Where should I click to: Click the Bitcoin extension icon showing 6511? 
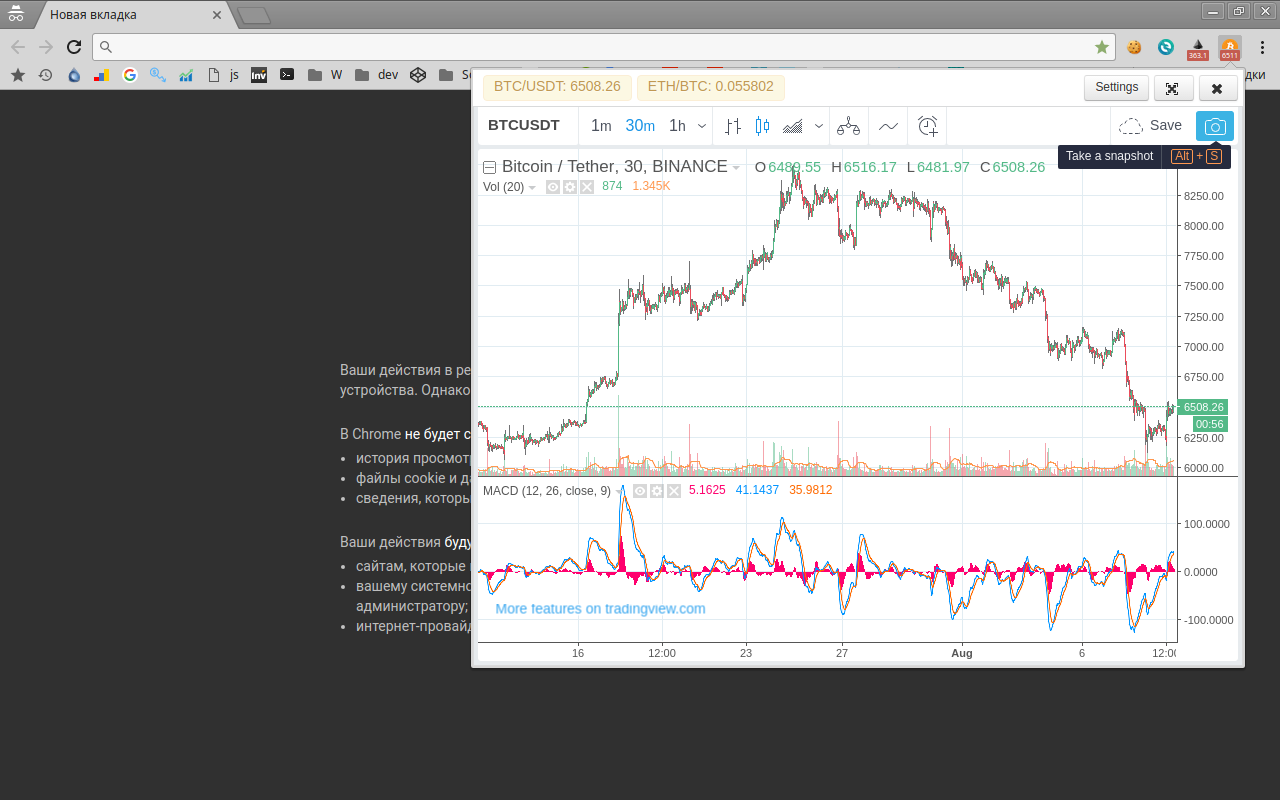tap(1230, 48)
